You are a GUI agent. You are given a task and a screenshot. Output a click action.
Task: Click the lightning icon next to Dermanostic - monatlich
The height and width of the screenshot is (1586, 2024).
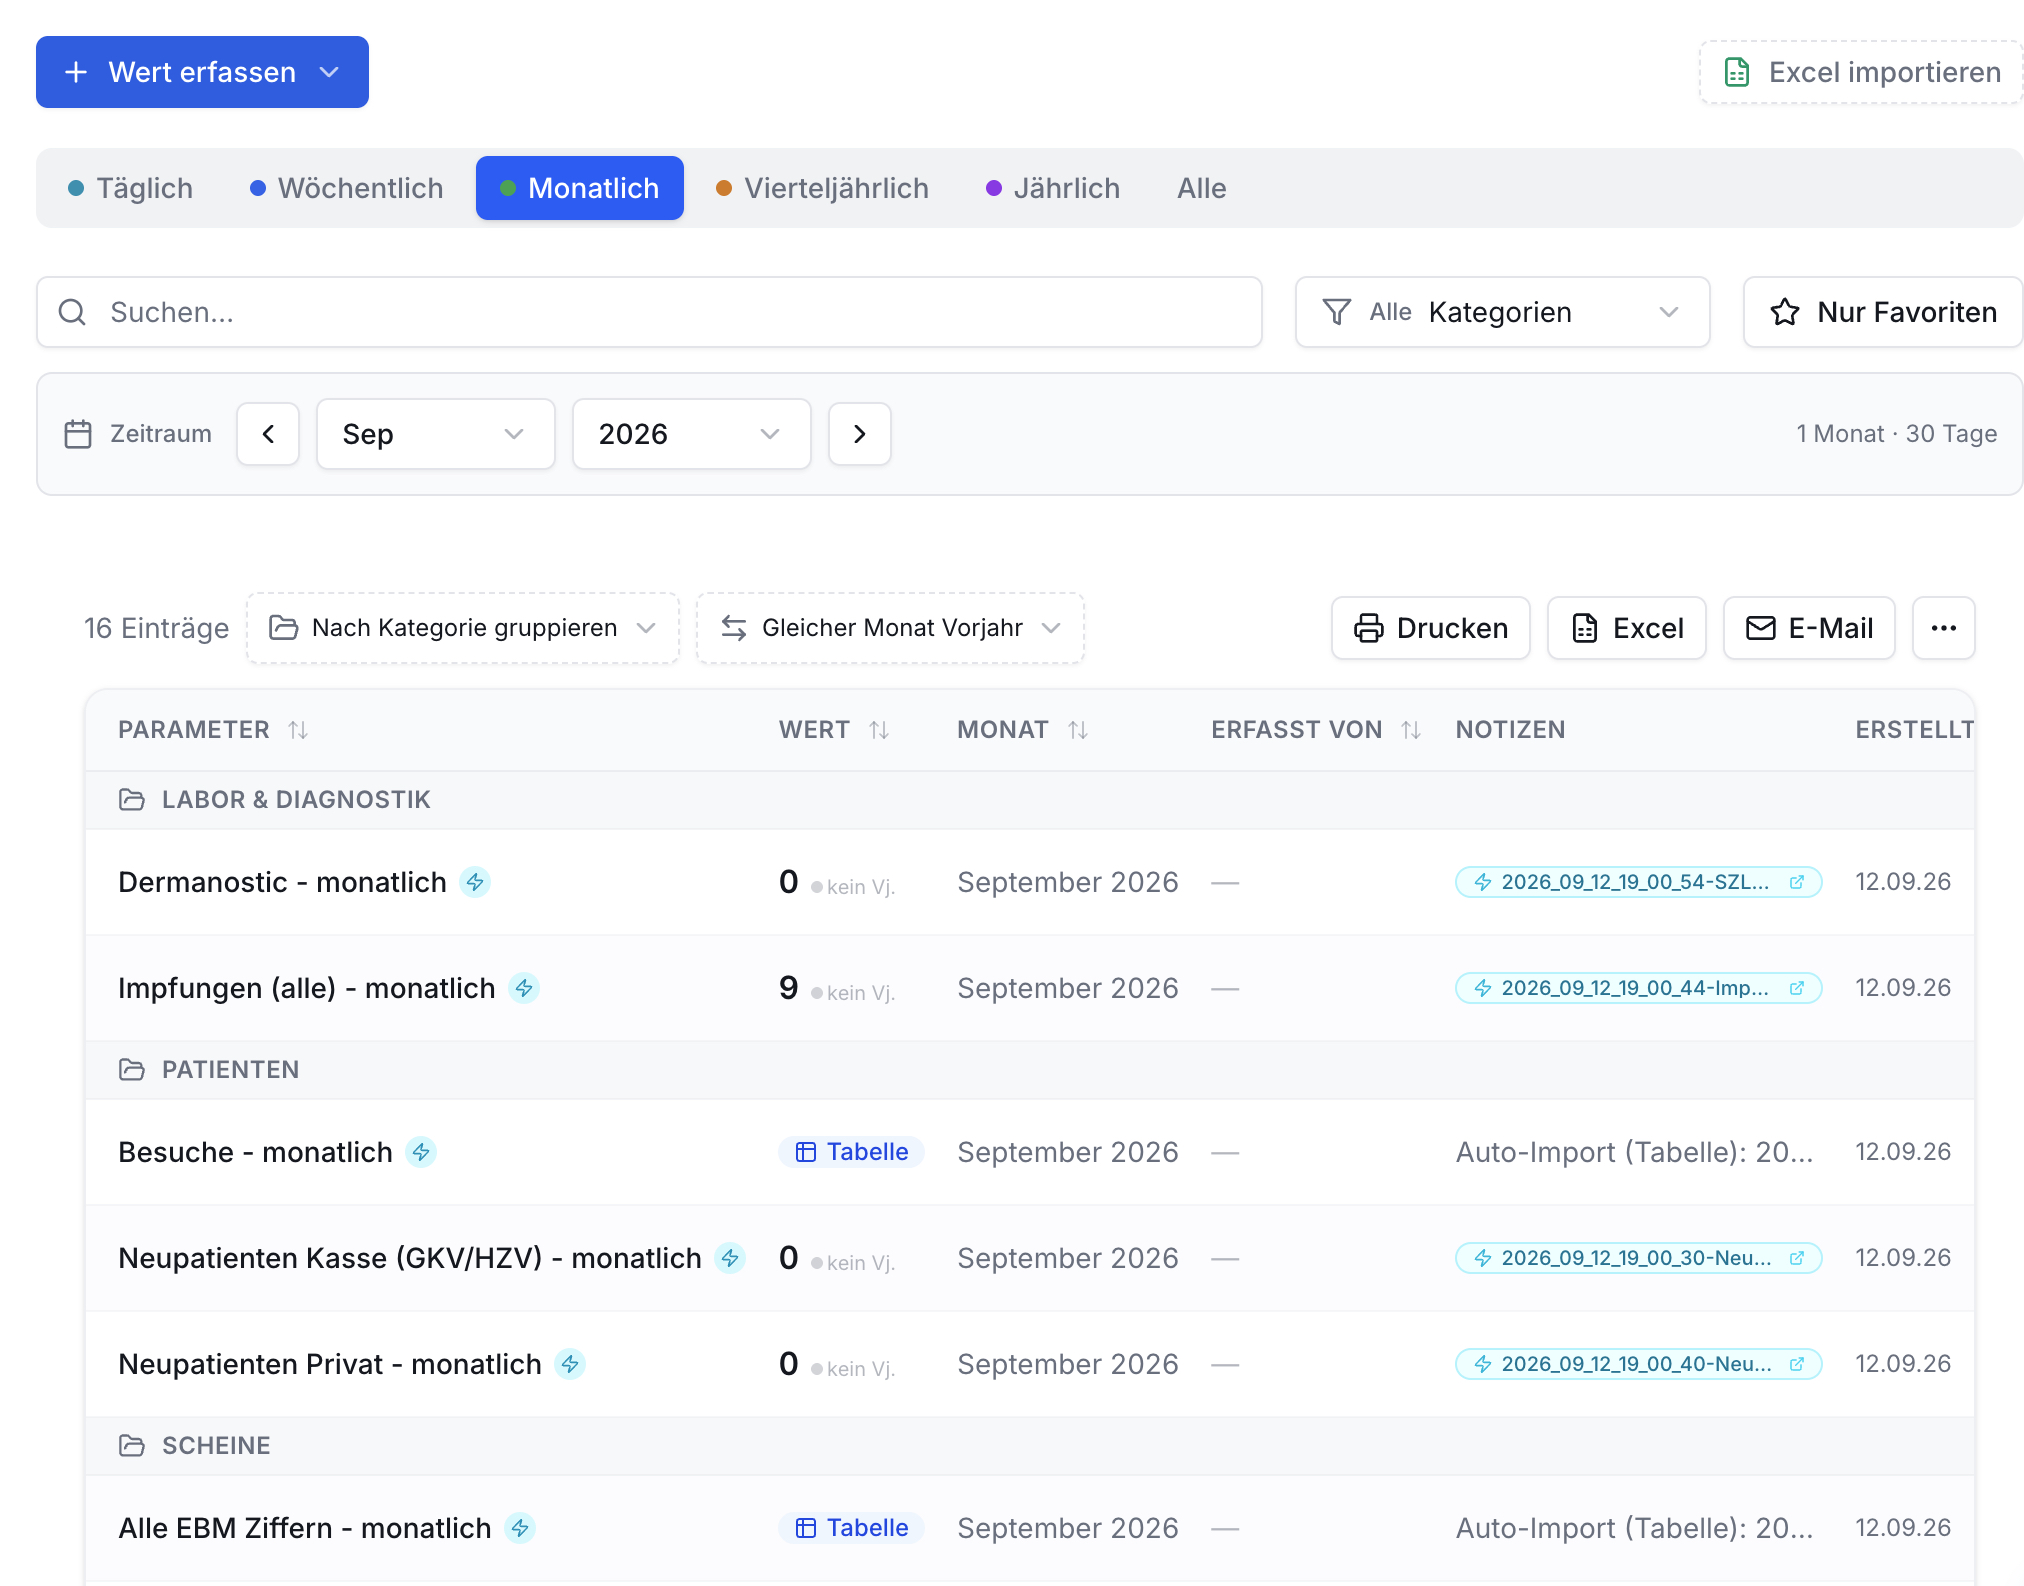(x=475, y=882)
